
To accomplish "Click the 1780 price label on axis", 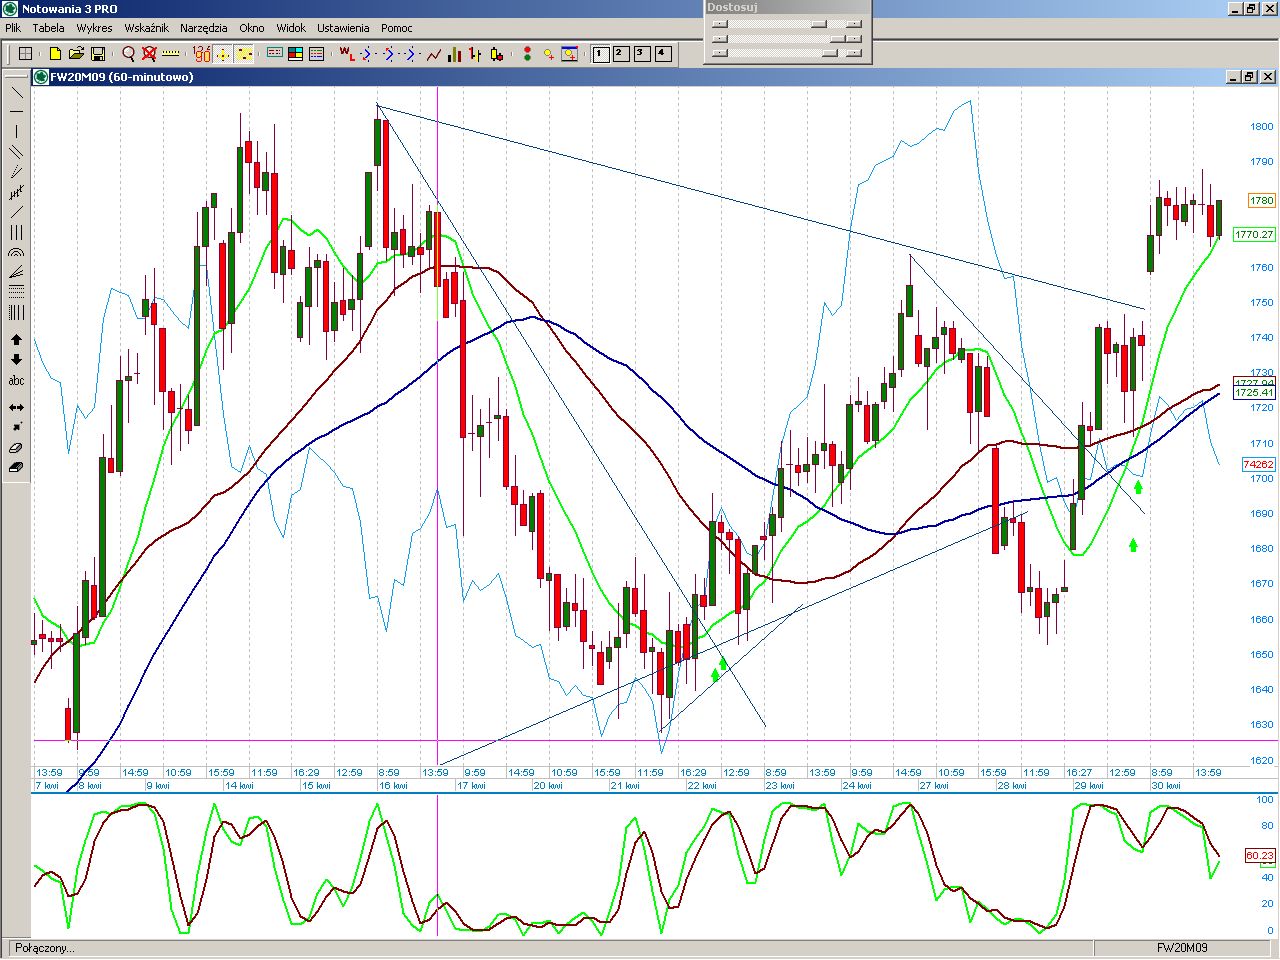I will (x=1262, y=201).
